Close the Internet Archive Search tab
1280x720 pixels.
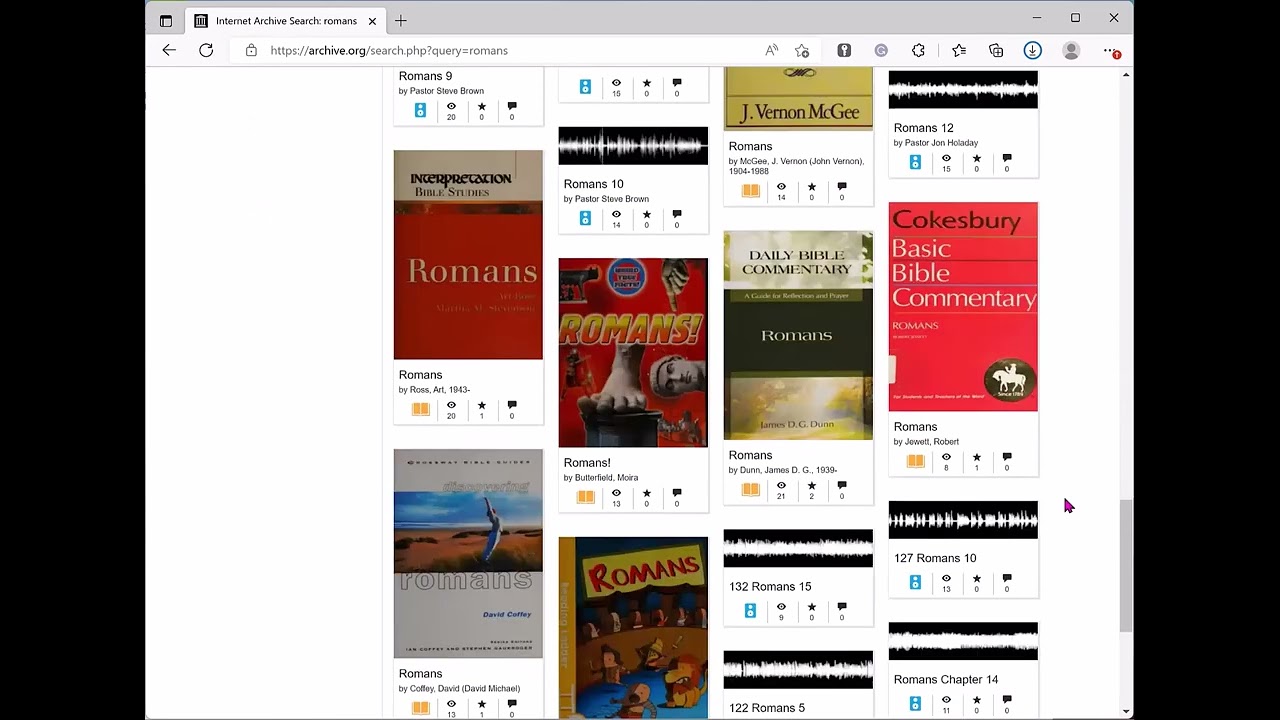click(x=372, y=20)
